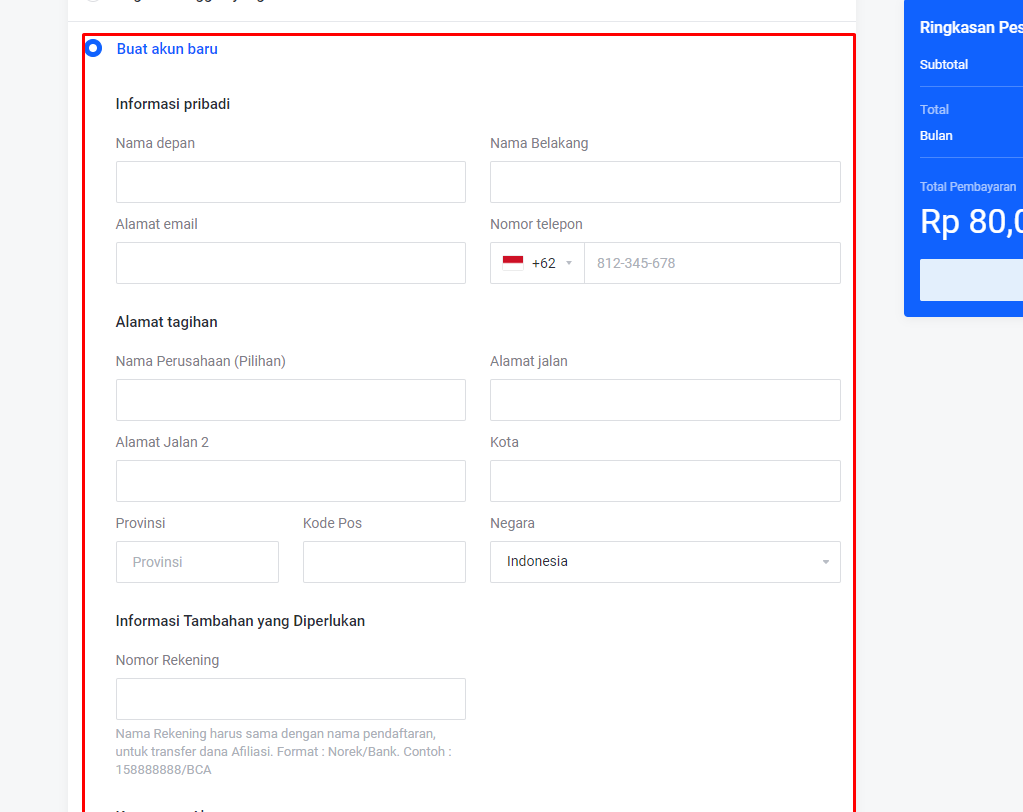The height and width of the screenshot is (812, 1023).
Task: Focus the Provinsi input box
Action: coord(197,562)
